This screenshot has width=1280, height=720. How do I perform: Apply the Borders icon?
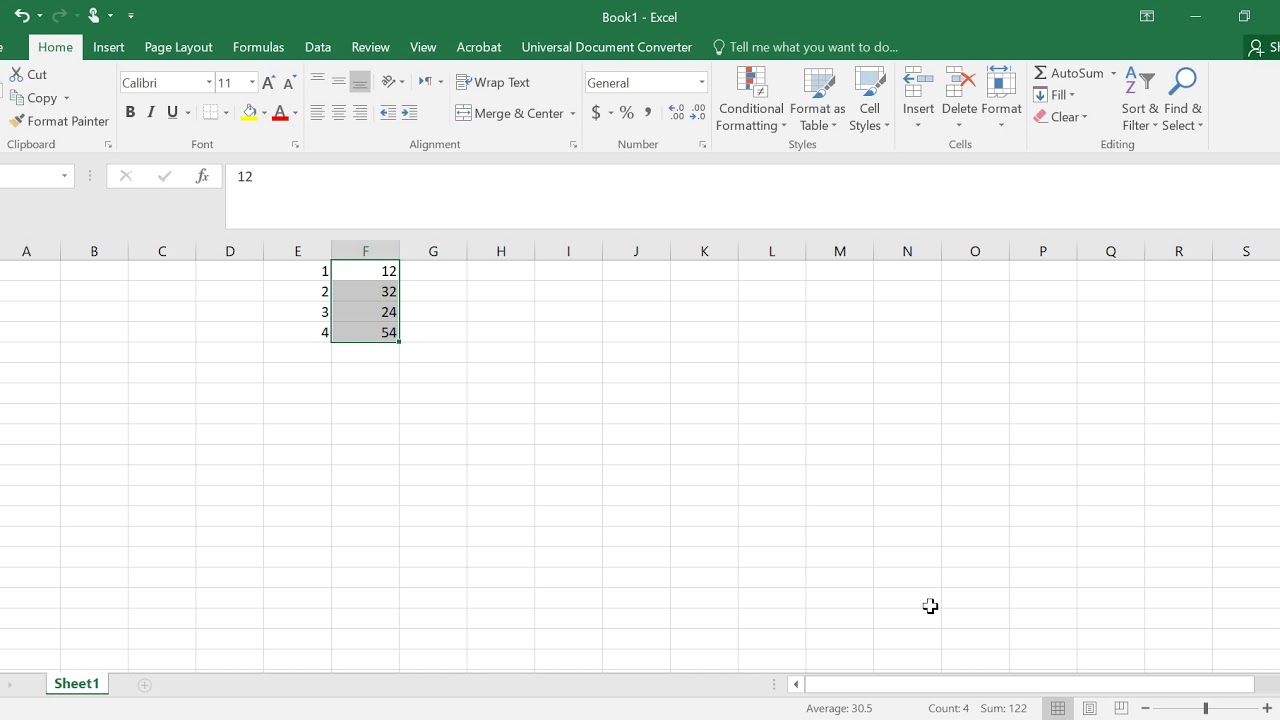coord(210,113)
